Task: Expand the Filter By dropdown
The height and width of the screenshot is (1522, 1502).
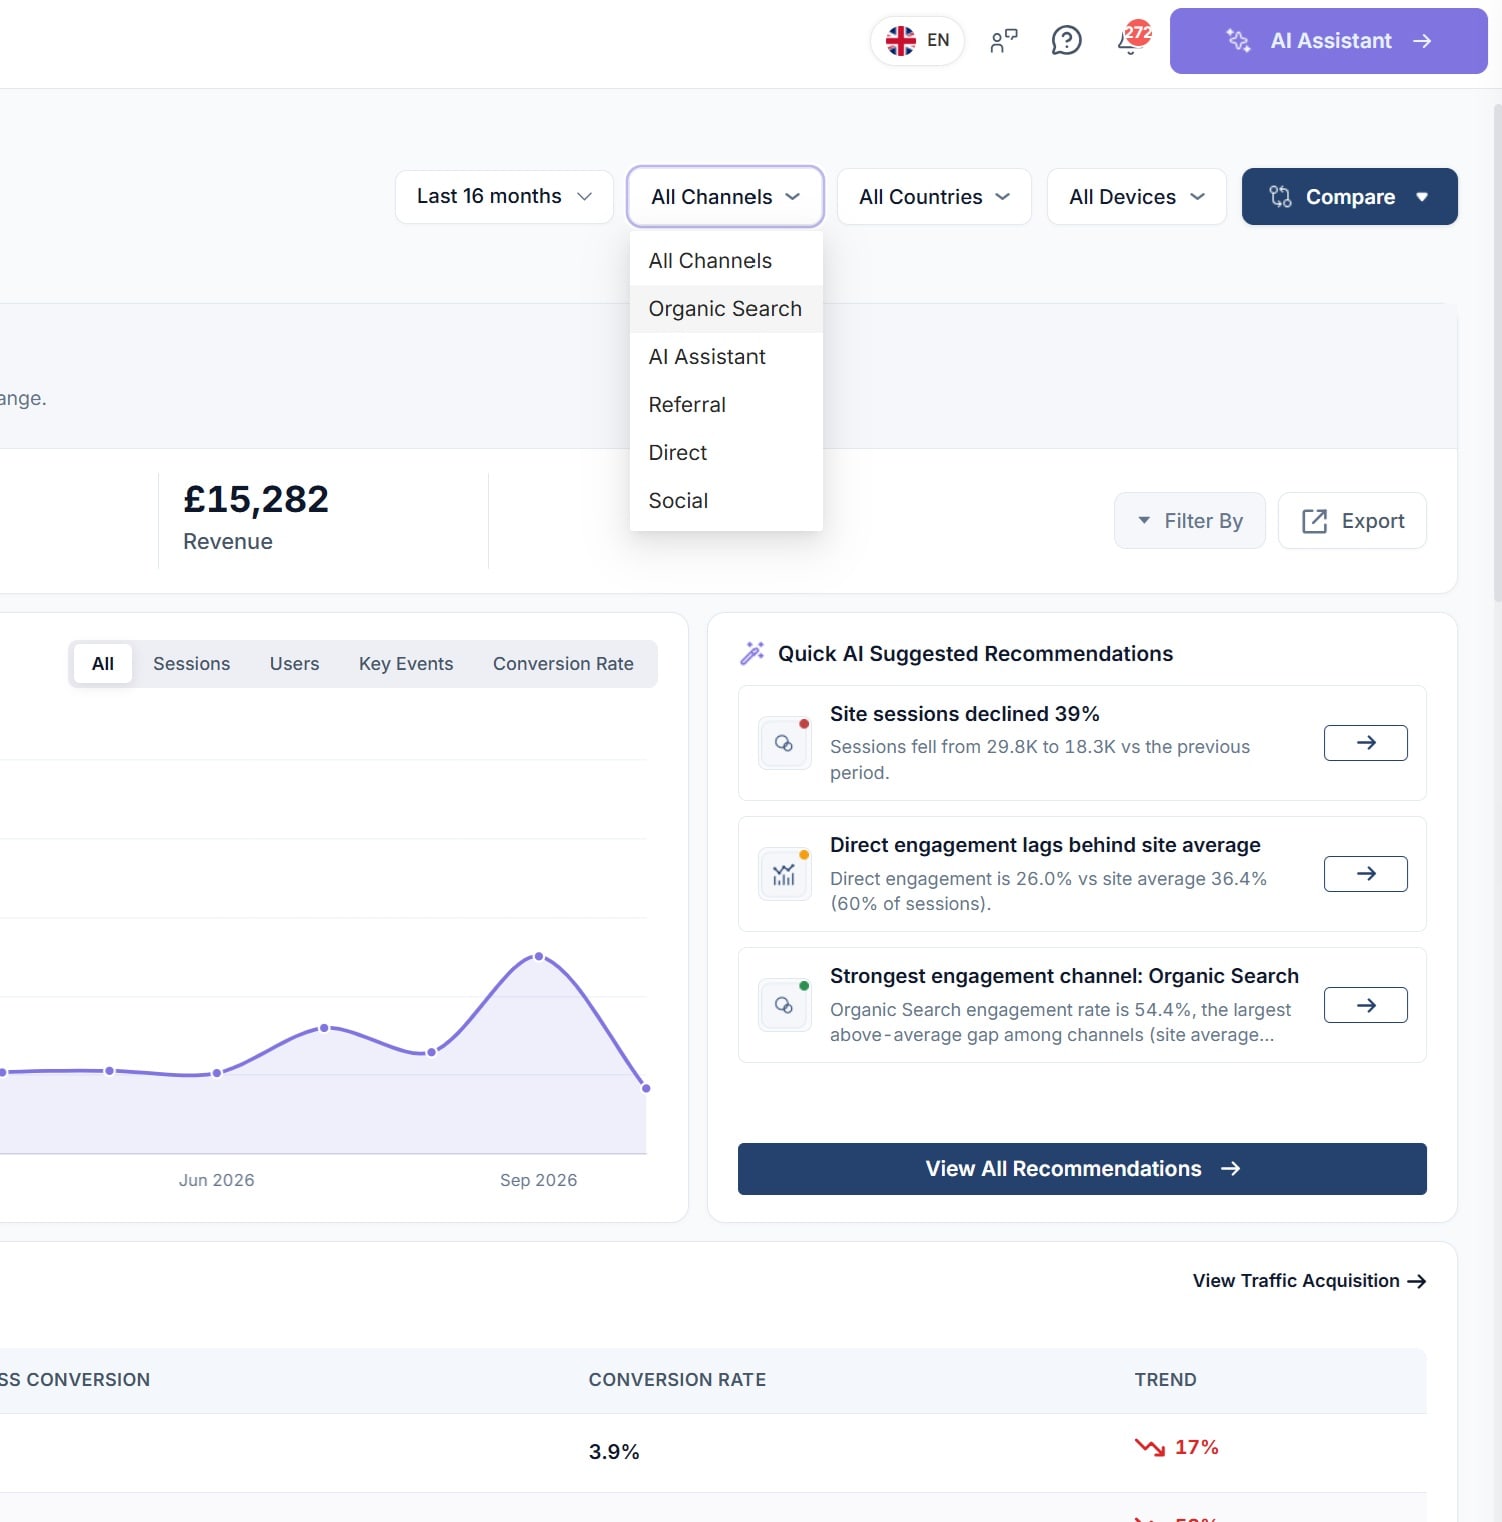Action: 1190,521
